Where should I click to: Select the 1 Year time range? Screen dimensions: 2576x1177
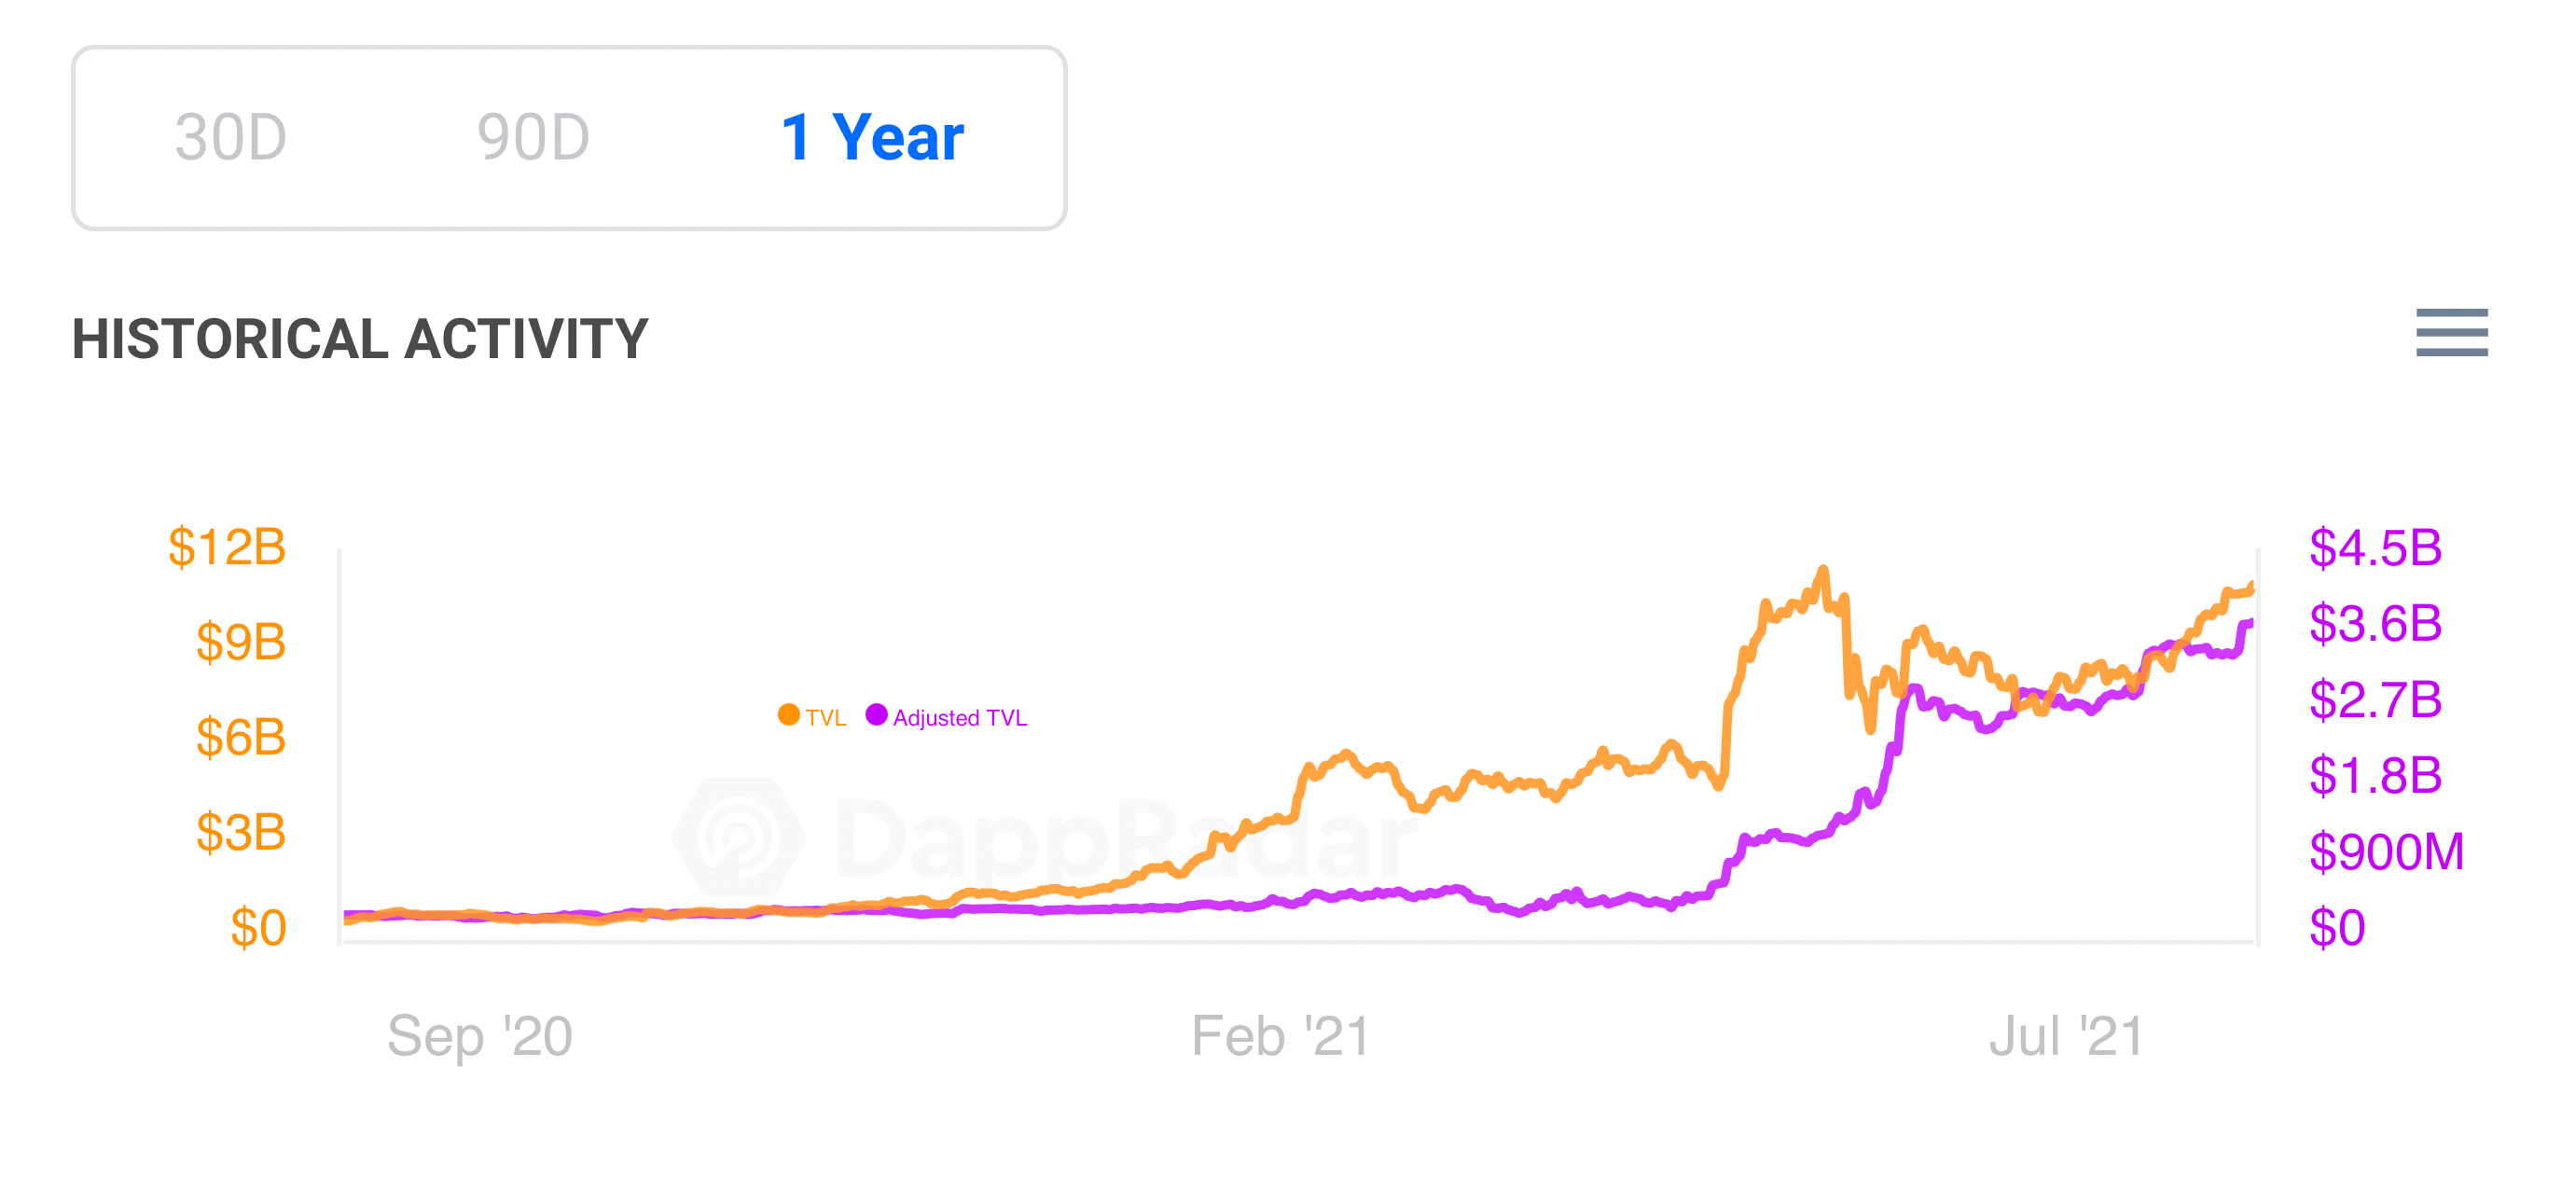click(872, 137)
